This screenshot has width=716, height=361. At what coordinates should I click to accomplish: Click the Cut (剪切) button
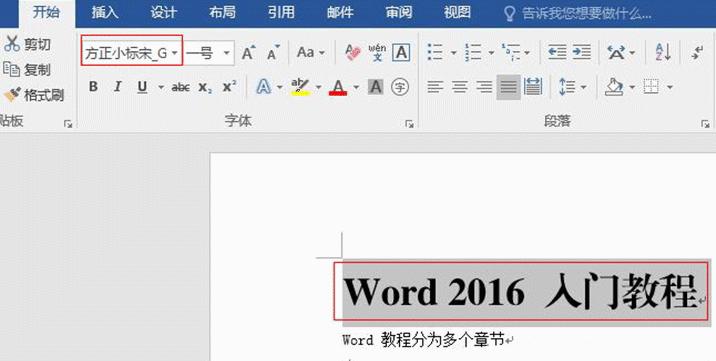pyautogui.click(x=27, y=45)
